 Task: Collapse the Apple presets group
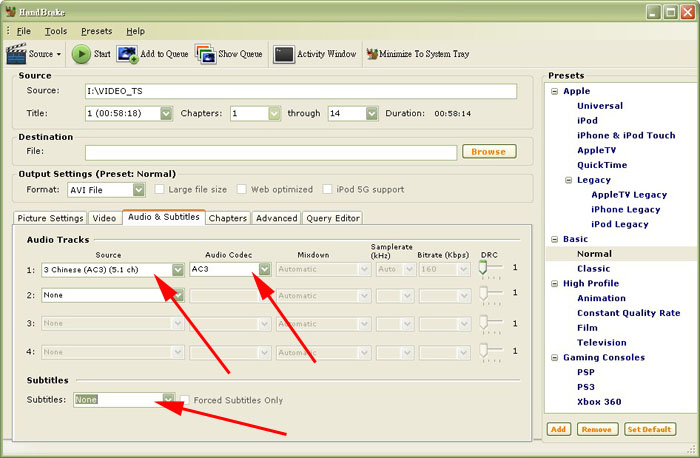coord(553,91)
